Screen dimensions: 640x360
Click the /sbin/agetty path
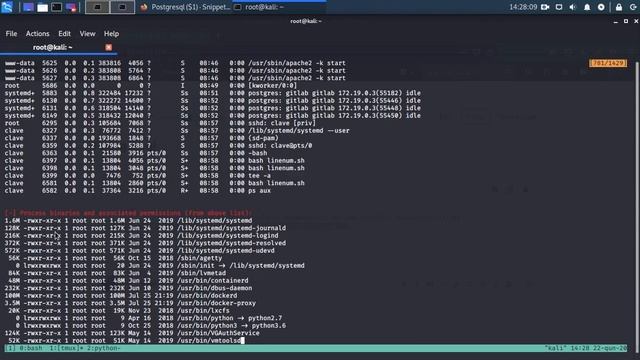[x=200, y=258]
